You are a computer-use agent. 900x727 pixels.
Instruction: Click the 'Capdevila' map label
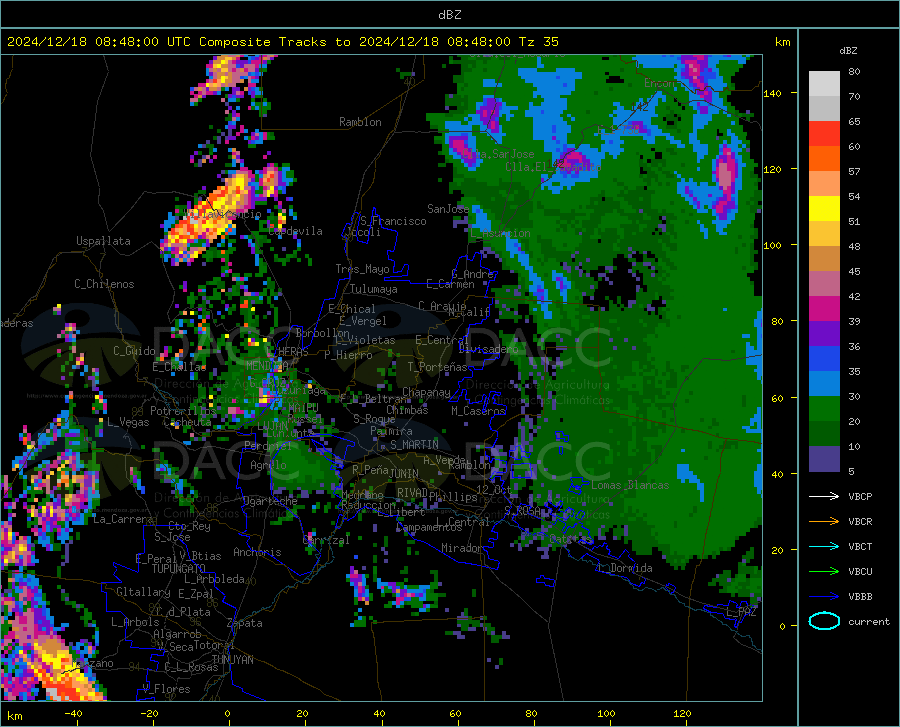(295, 231)
